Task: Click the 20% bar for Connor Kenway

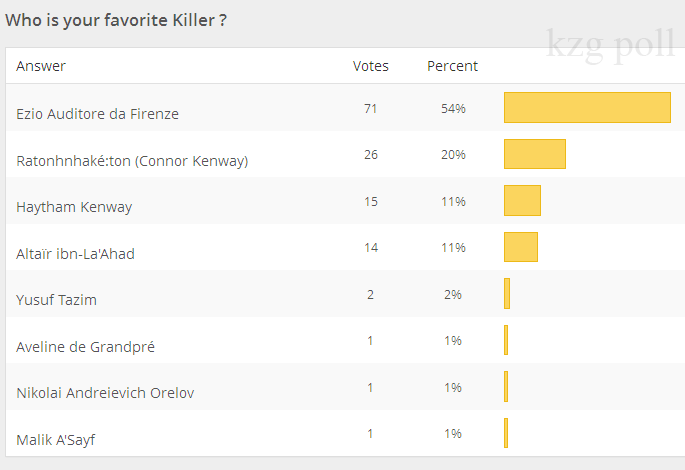Action: point(535,154)
